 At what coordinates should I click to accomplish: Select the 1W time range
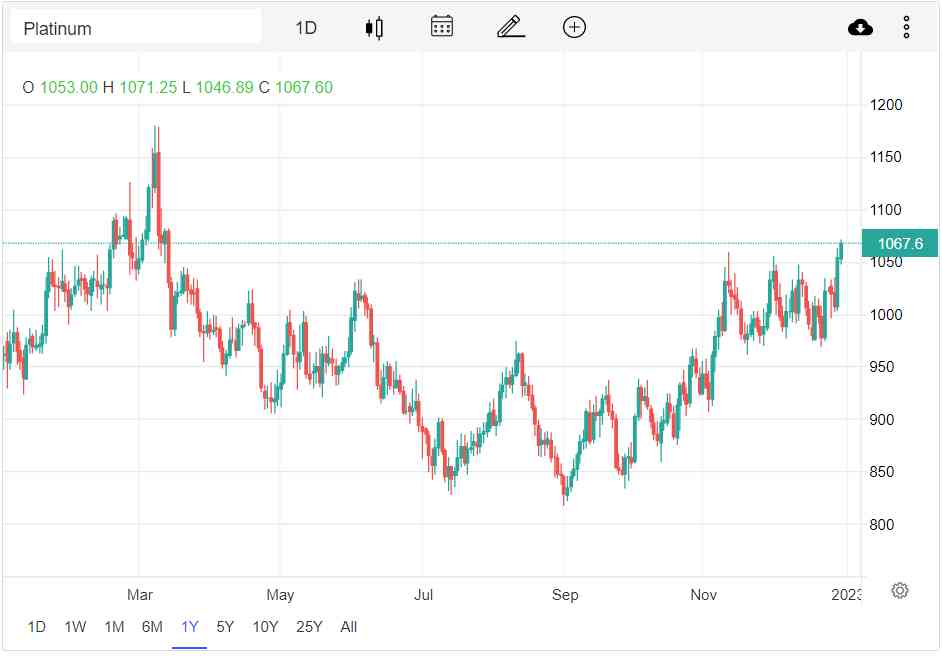[75, 627]
